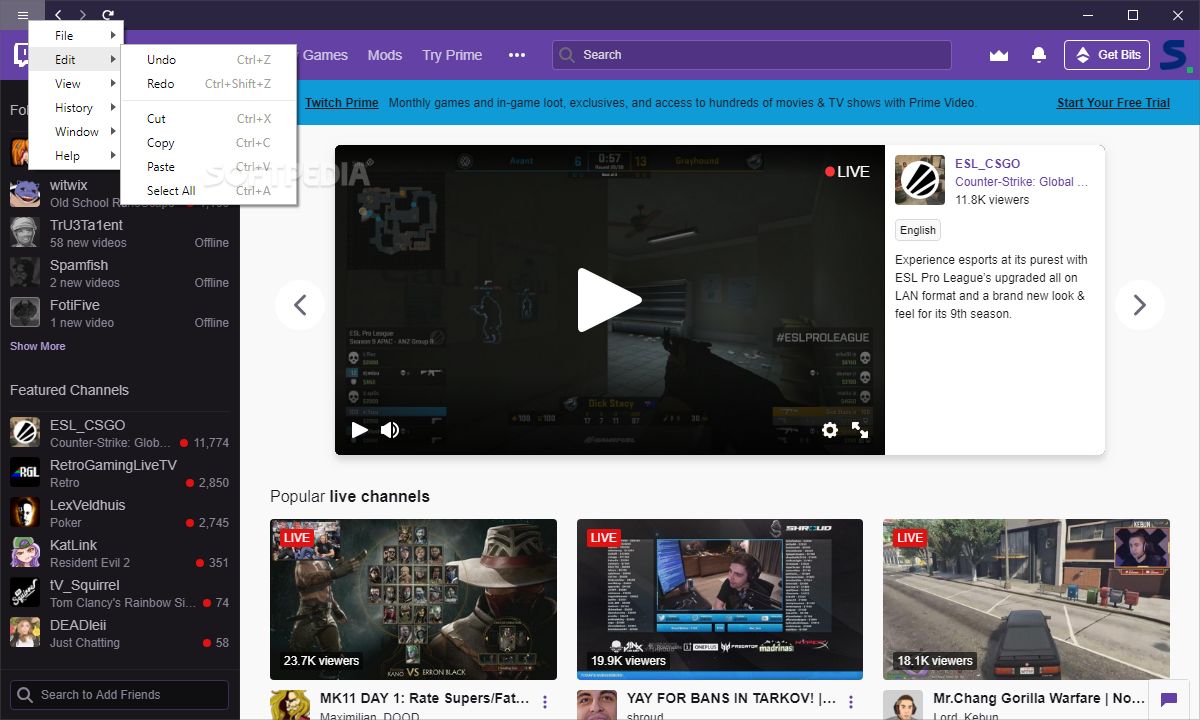Screen dimensions: 1200x720
Task: Open ESL_CSGO channel logo in carousel
Action: [920, 180]
